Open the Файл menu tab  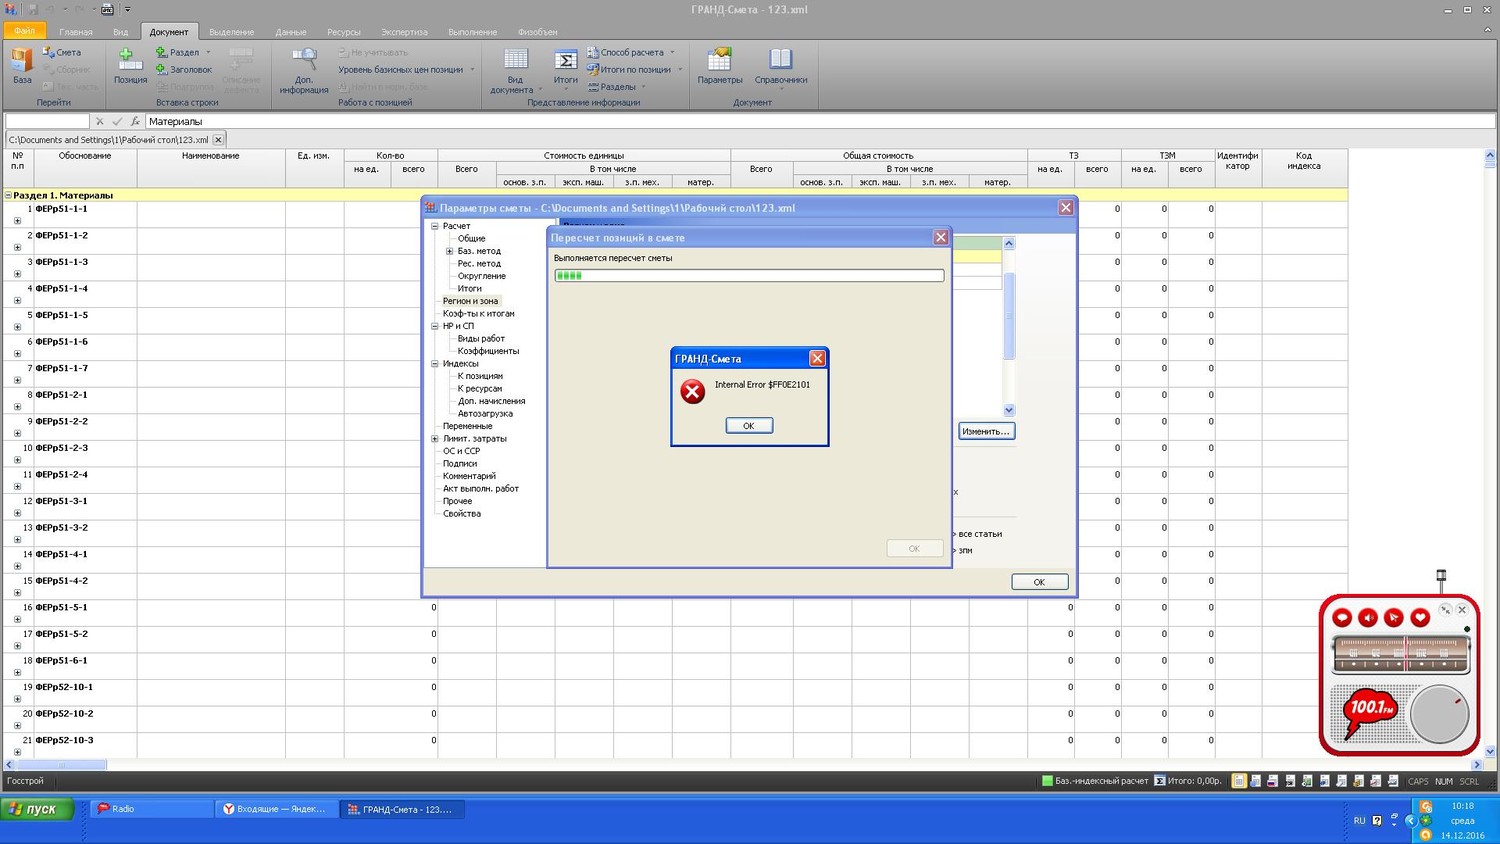(25, 32)
